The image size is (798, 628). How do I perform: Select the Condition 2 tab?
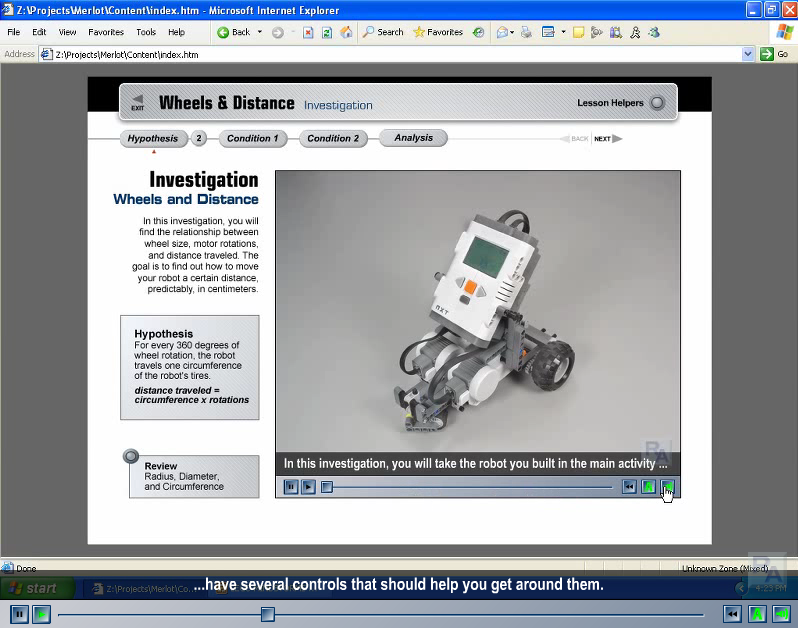click(333, 138)
